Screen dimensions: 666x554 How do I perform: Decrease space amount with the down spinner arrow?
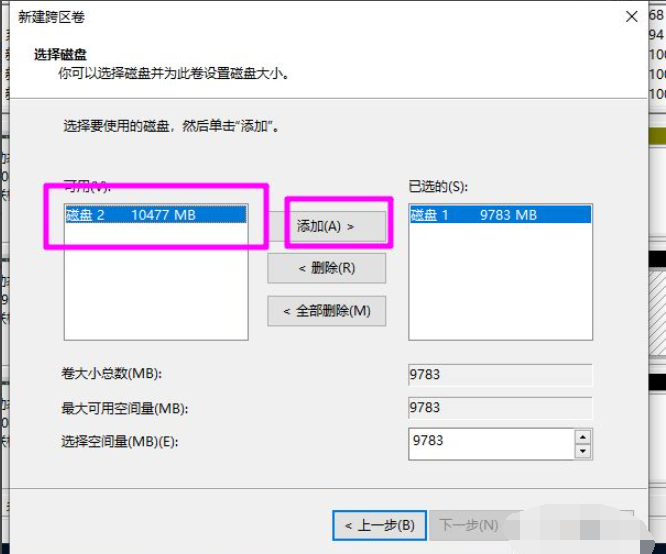(x=583, y=451)
